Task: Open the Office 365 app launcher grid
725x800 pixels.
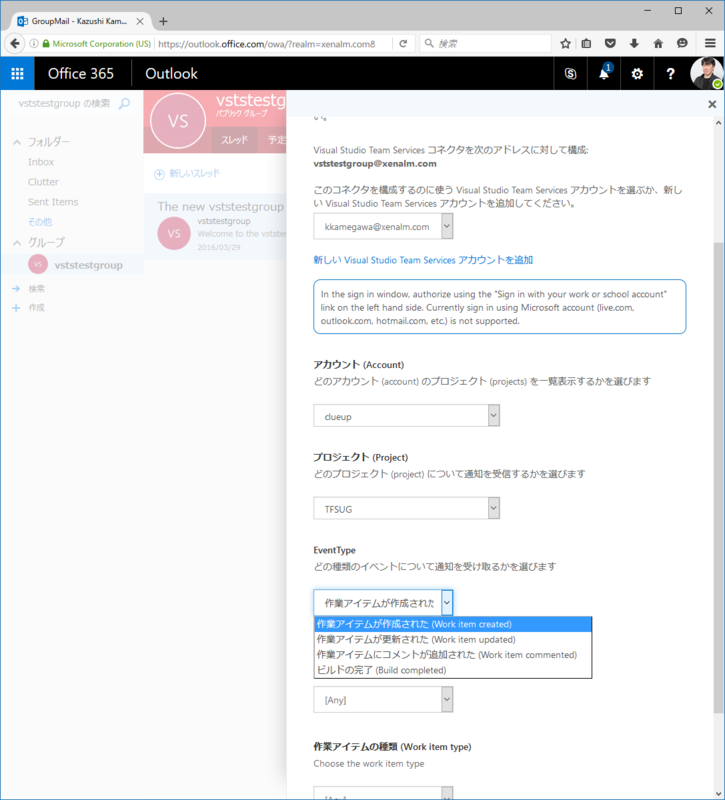Action: tap(17, 73)
